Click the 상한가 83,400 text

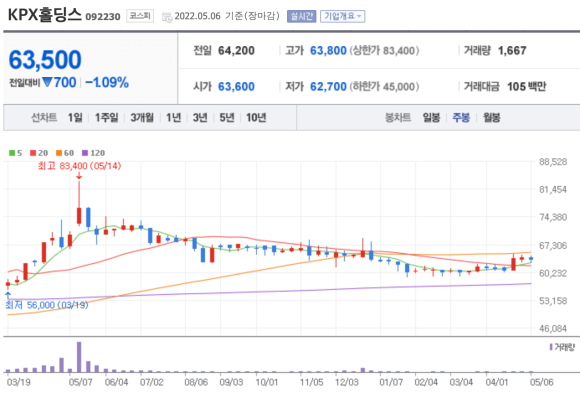[x=384, y=50]
